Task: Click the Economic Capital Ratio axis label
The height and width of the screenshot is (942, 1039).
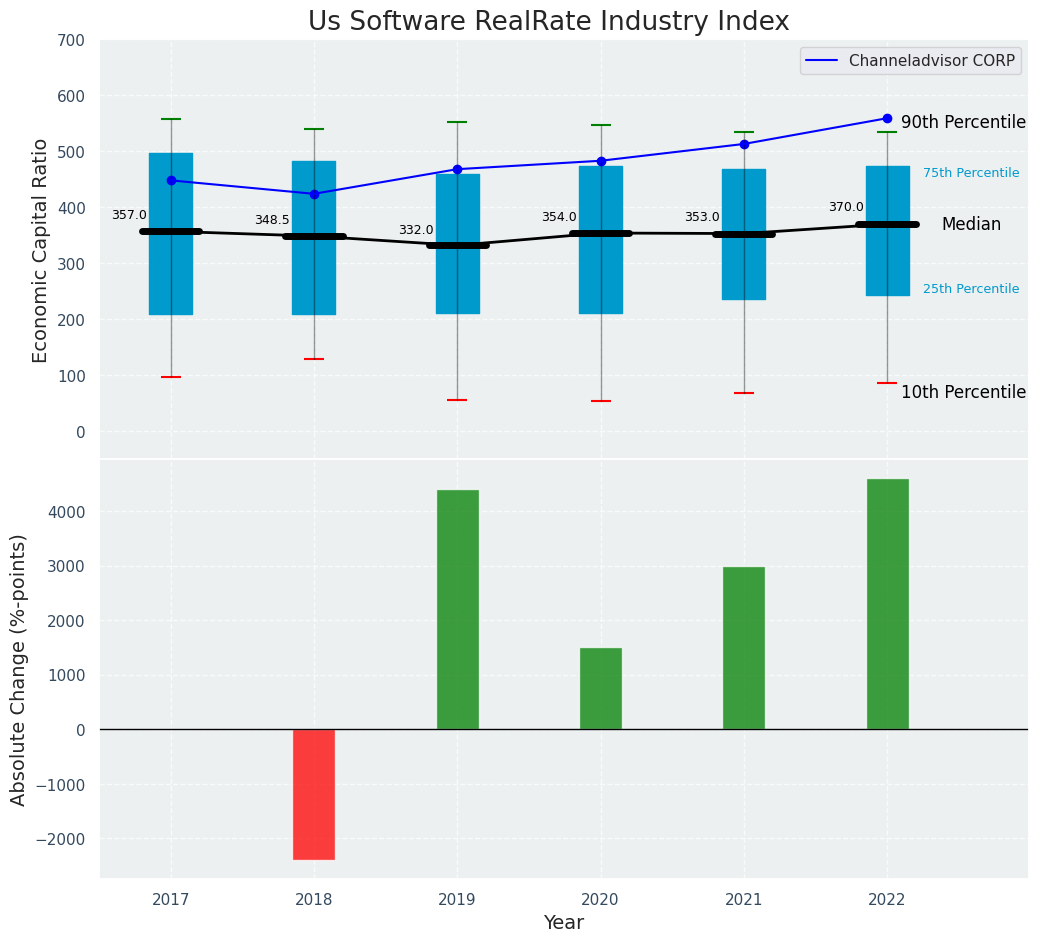Action: pyautogui.click(x=41, y=250)
